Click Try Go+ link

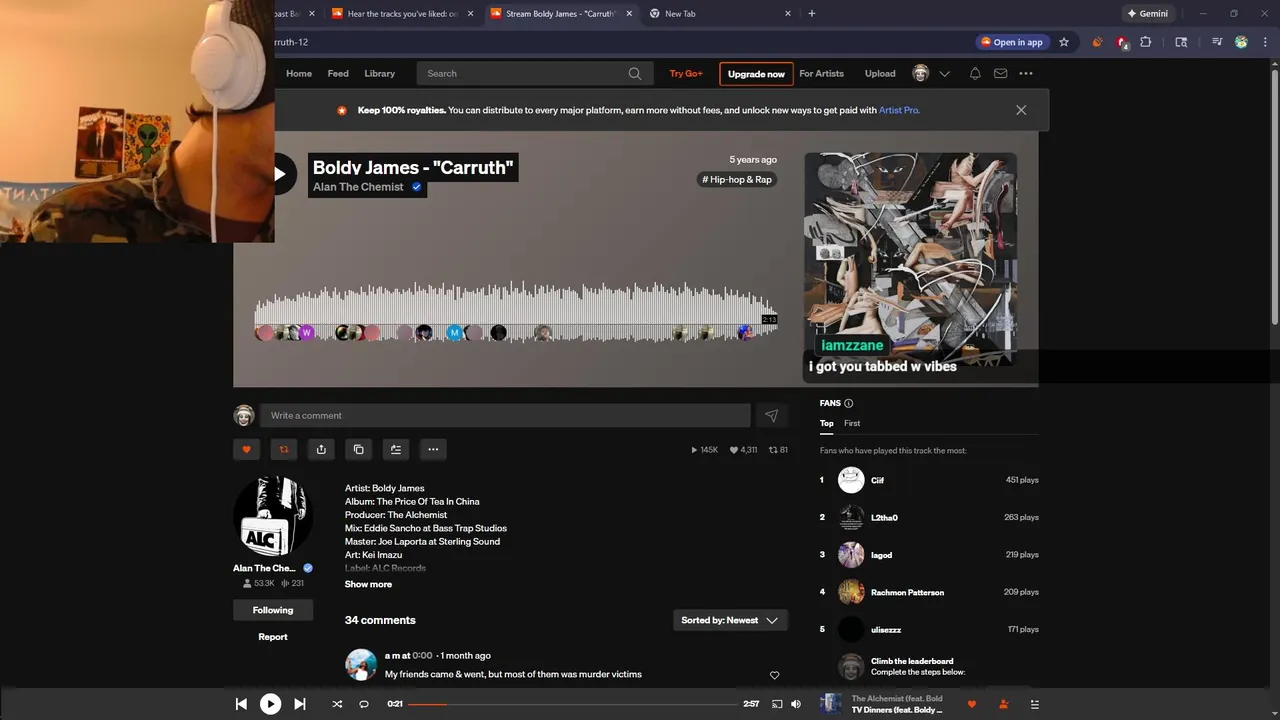pyautogui.click(x=686, y=73)
